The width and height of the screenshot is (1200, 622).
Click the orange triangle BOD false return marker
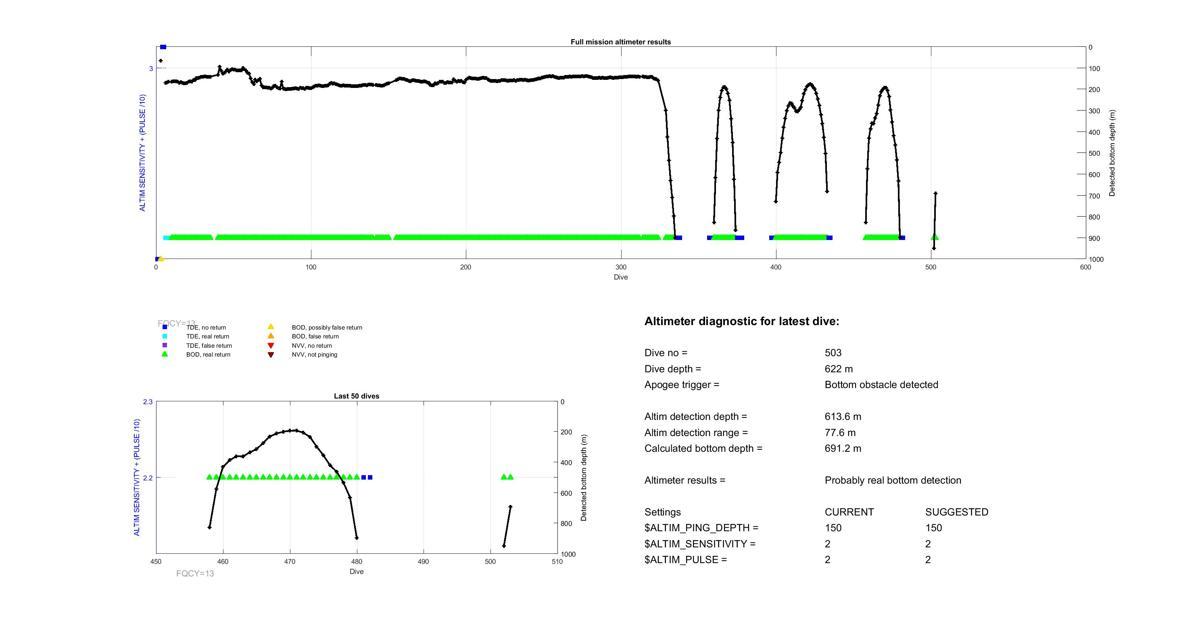click(x=270, y=336)
